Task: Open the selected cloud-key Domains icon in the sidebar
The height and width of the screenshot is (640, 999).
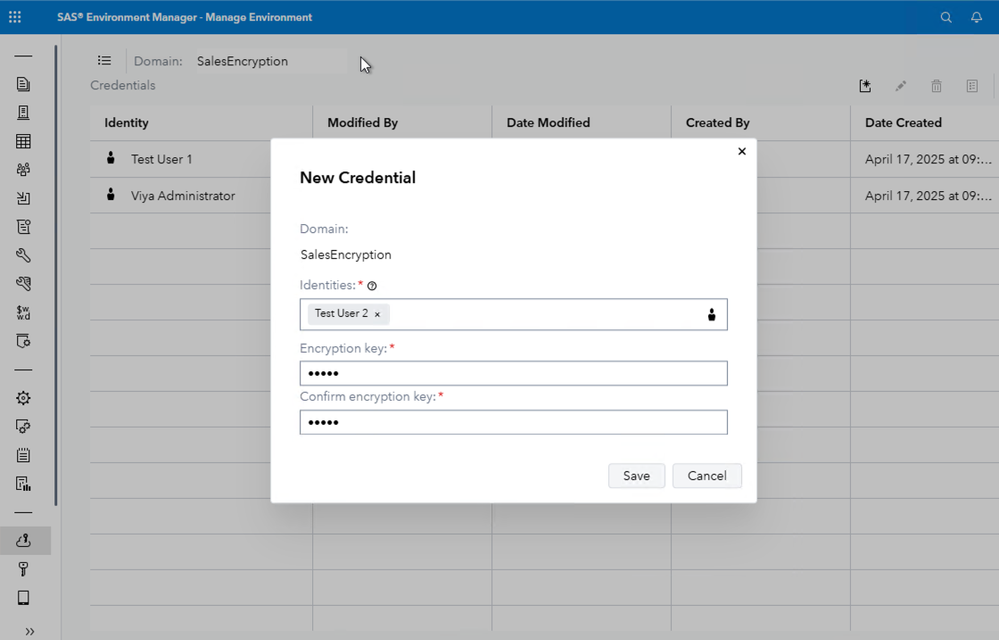Action: pyautogui.click(x=24, y=541)
